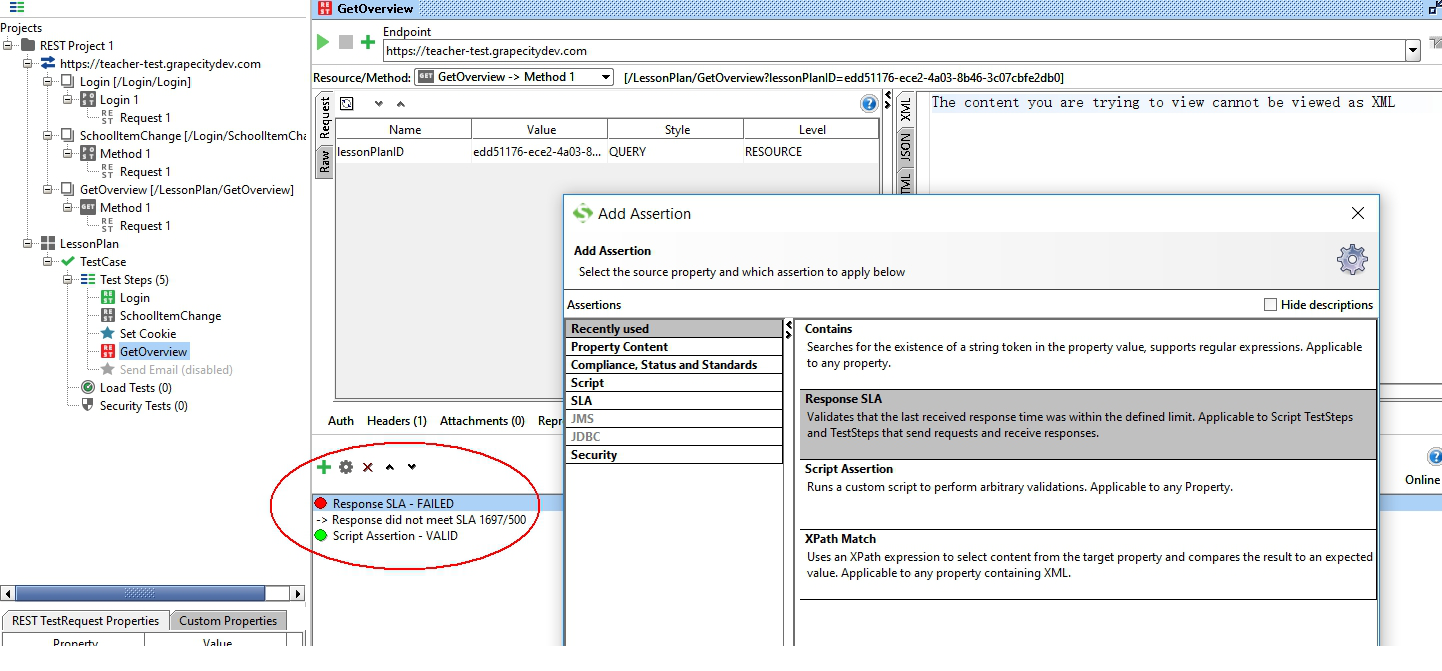Click the lessonPlanID value cell
Image resolution: width=1442 pixels, height=671 pixels.
pyautogui.click(x=539, y=152)
